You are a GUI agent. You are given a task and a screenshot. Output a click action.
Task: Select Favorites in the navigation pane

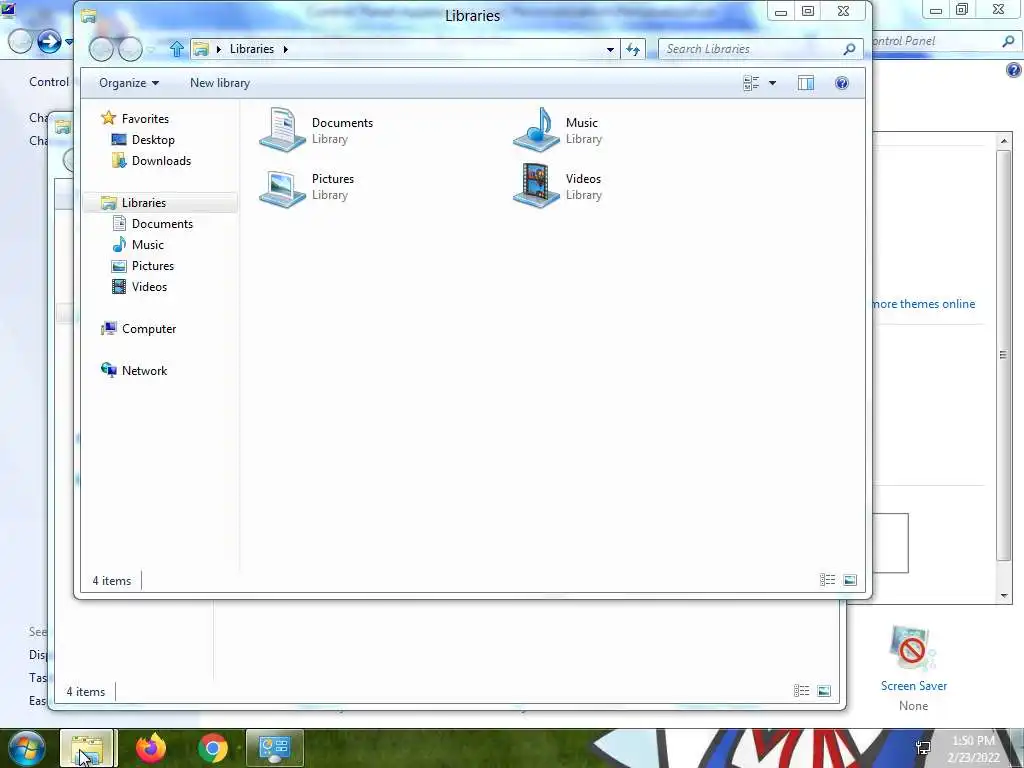pyautogui.click(x=145, y=119)
